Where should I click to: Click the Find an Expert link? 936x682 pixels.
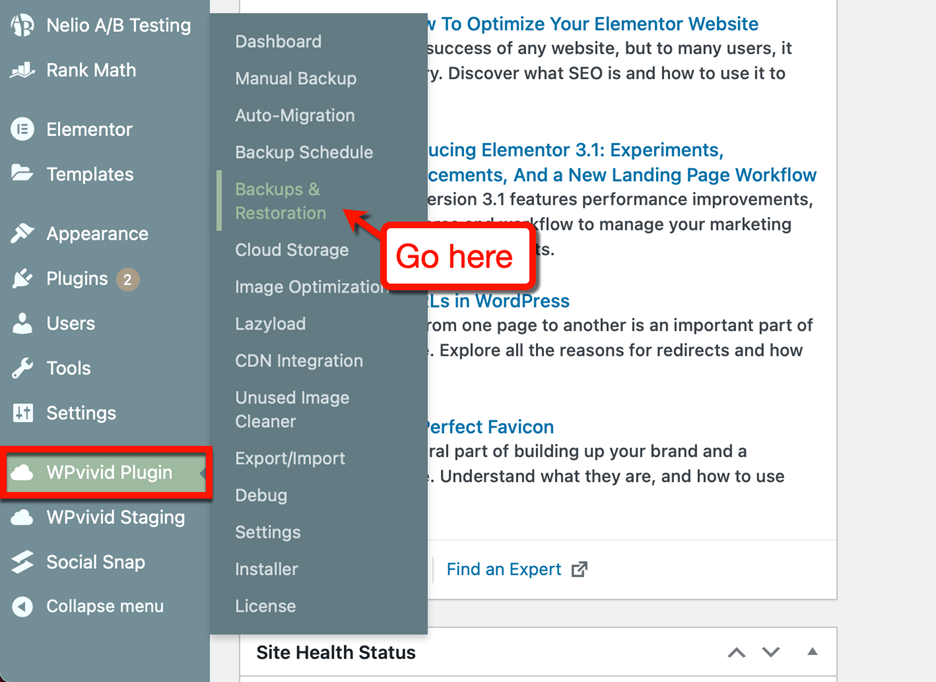[x=504, y=569]
